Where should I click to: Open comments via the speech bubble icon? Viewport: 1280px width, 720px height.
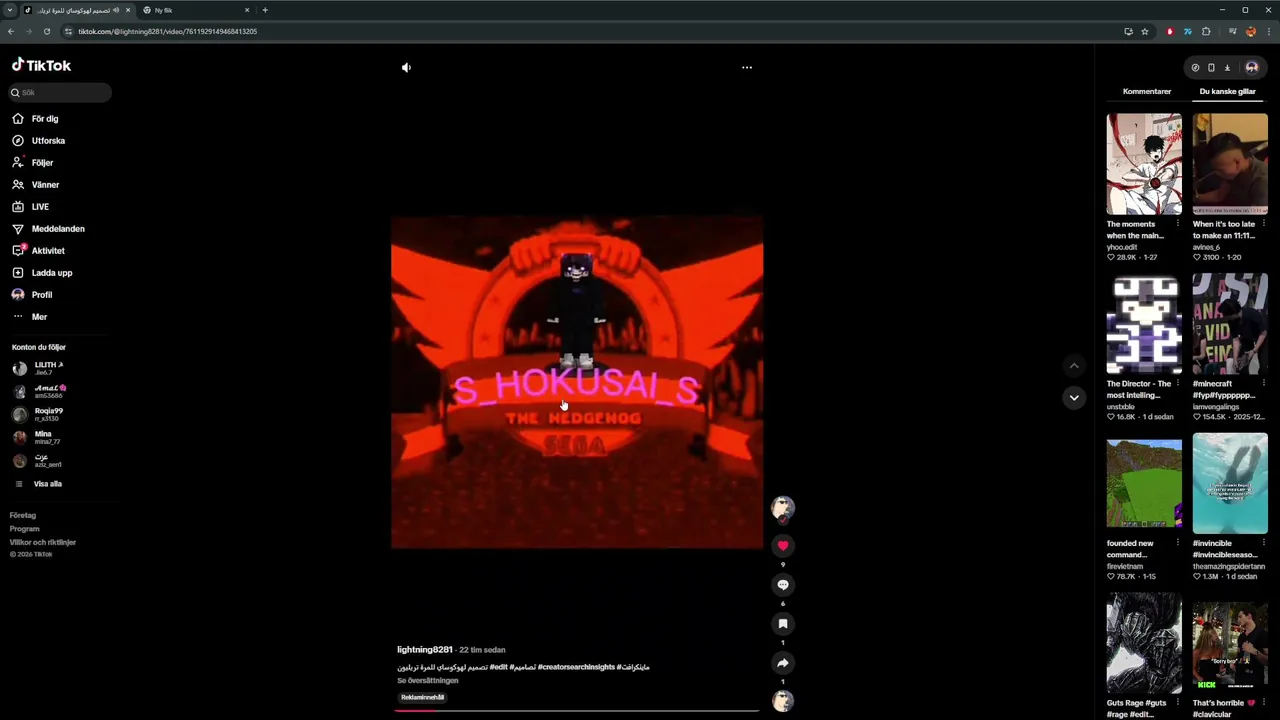tap(783, 585)
